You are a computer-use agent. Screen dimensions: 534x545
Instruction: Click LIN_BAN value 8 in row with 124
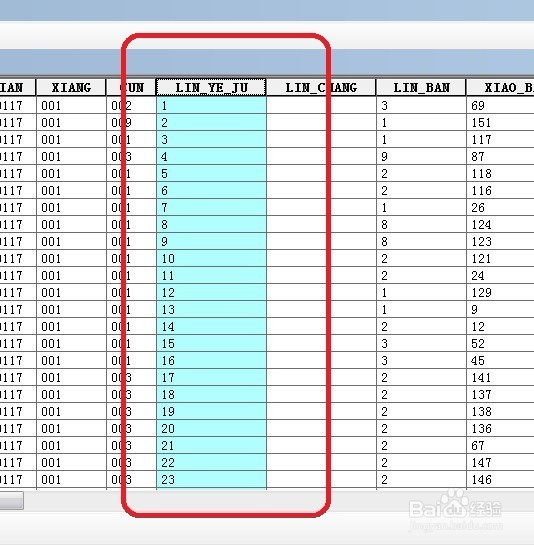coord(421,225)
